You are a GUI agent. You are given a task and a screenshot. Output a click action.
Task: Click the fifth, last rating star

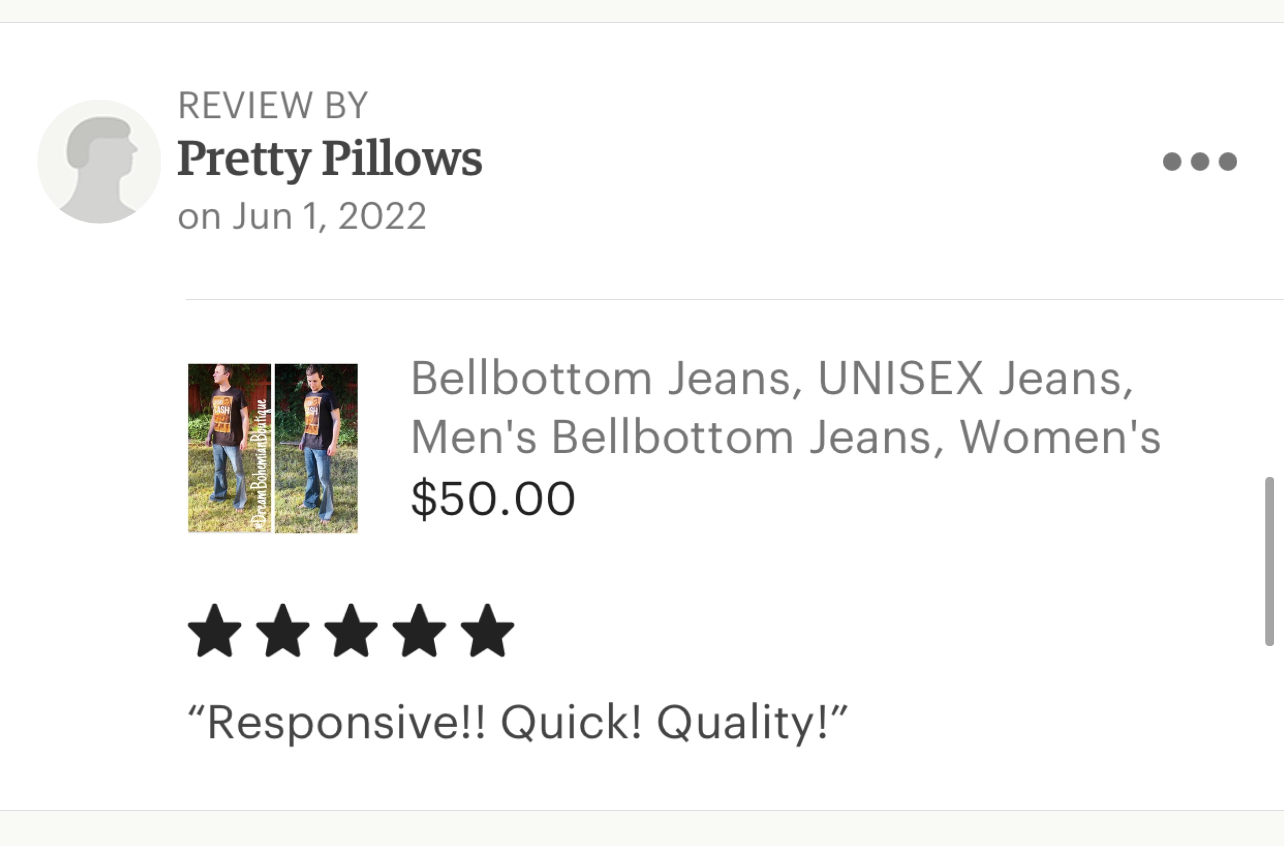[487, 631]
